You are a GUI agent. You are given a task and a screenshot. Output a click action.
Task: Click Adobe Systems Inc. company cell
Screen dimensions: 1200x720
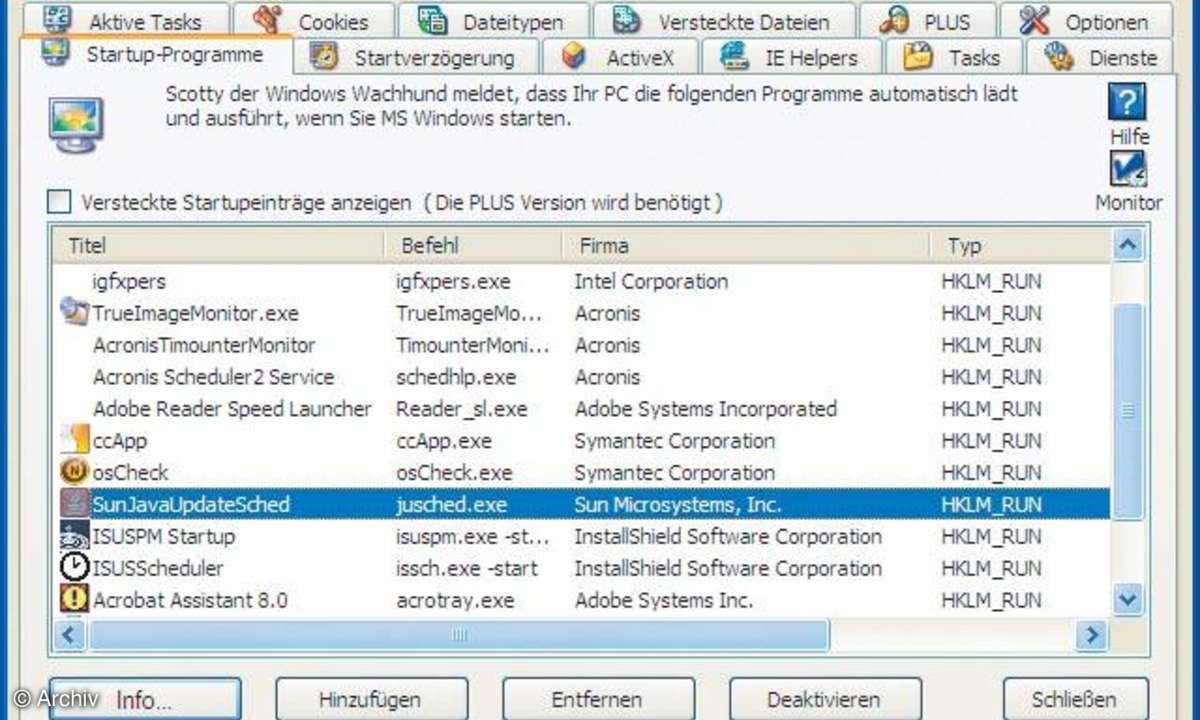tap(664, 601)
